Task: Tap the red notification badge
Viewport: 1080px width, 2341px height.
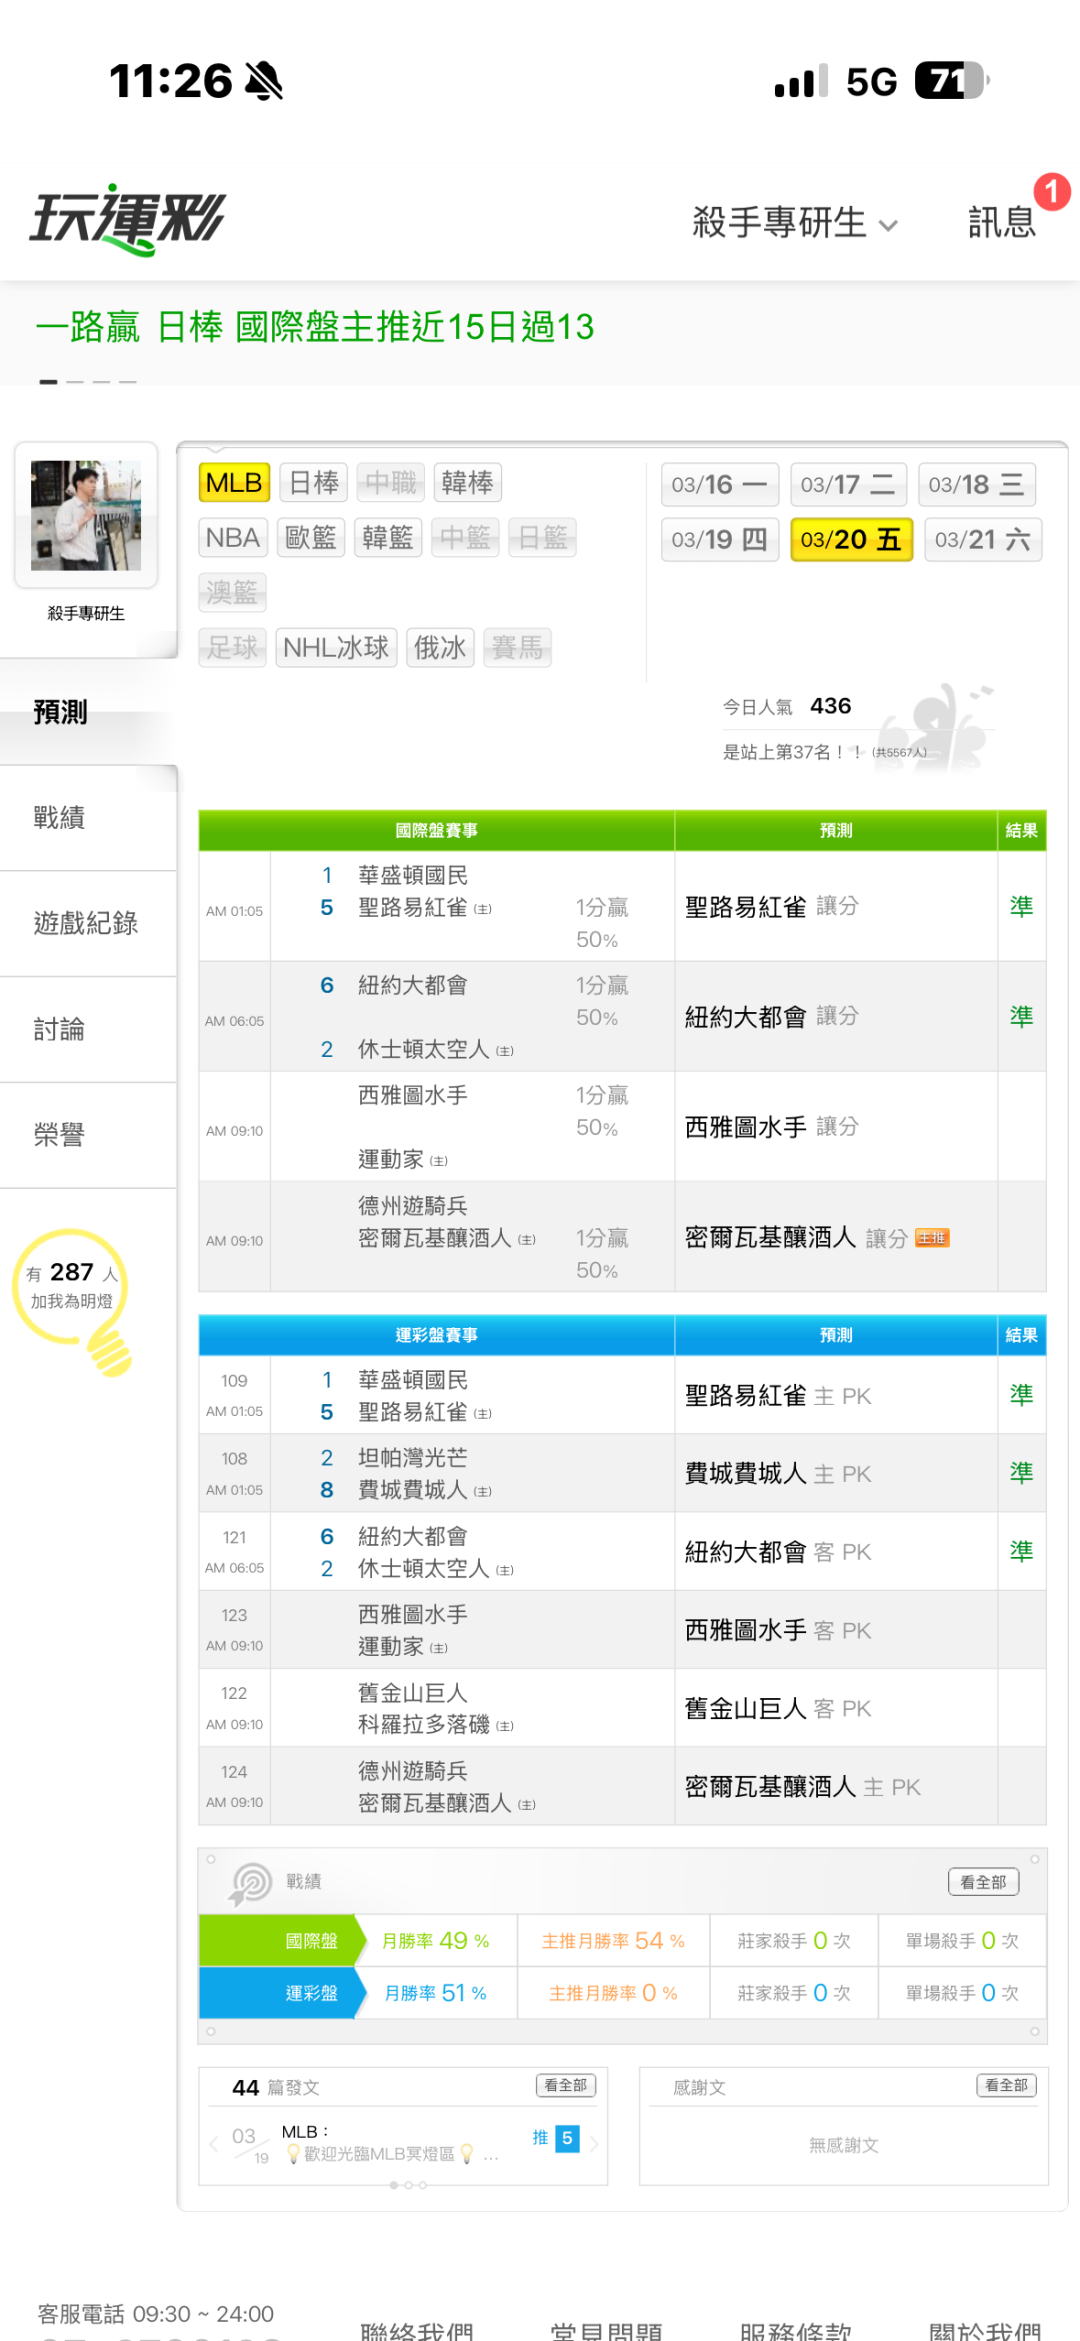Action: pos(1051,191)
